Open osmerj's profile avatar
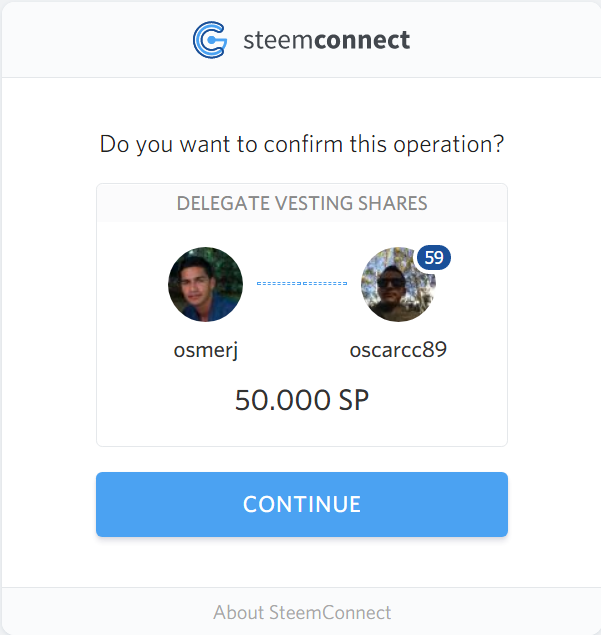 pyautogui.click(x=205, y=285)
